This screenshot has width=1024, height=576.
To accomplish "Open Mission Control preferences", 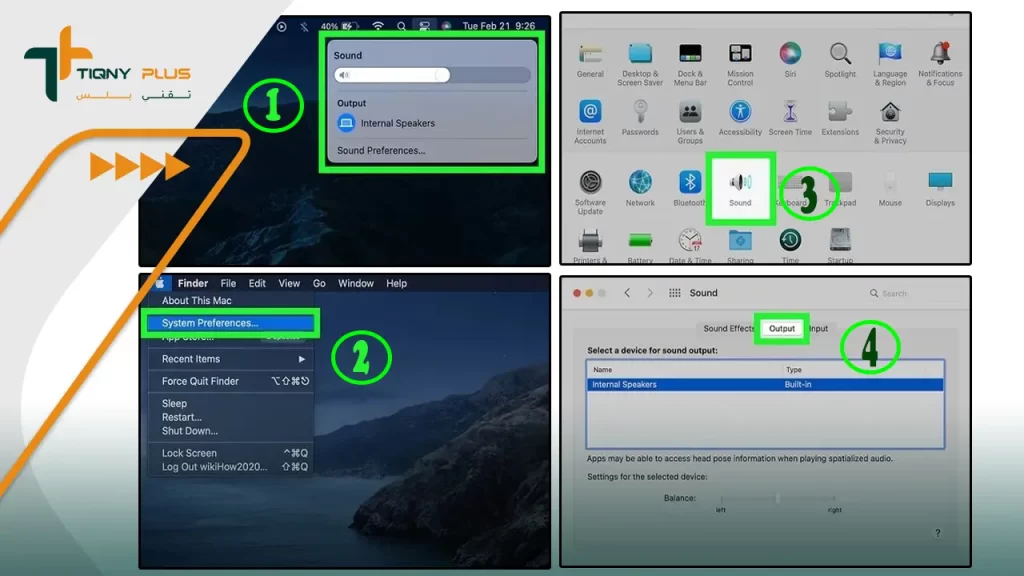I will pos(740,54).
